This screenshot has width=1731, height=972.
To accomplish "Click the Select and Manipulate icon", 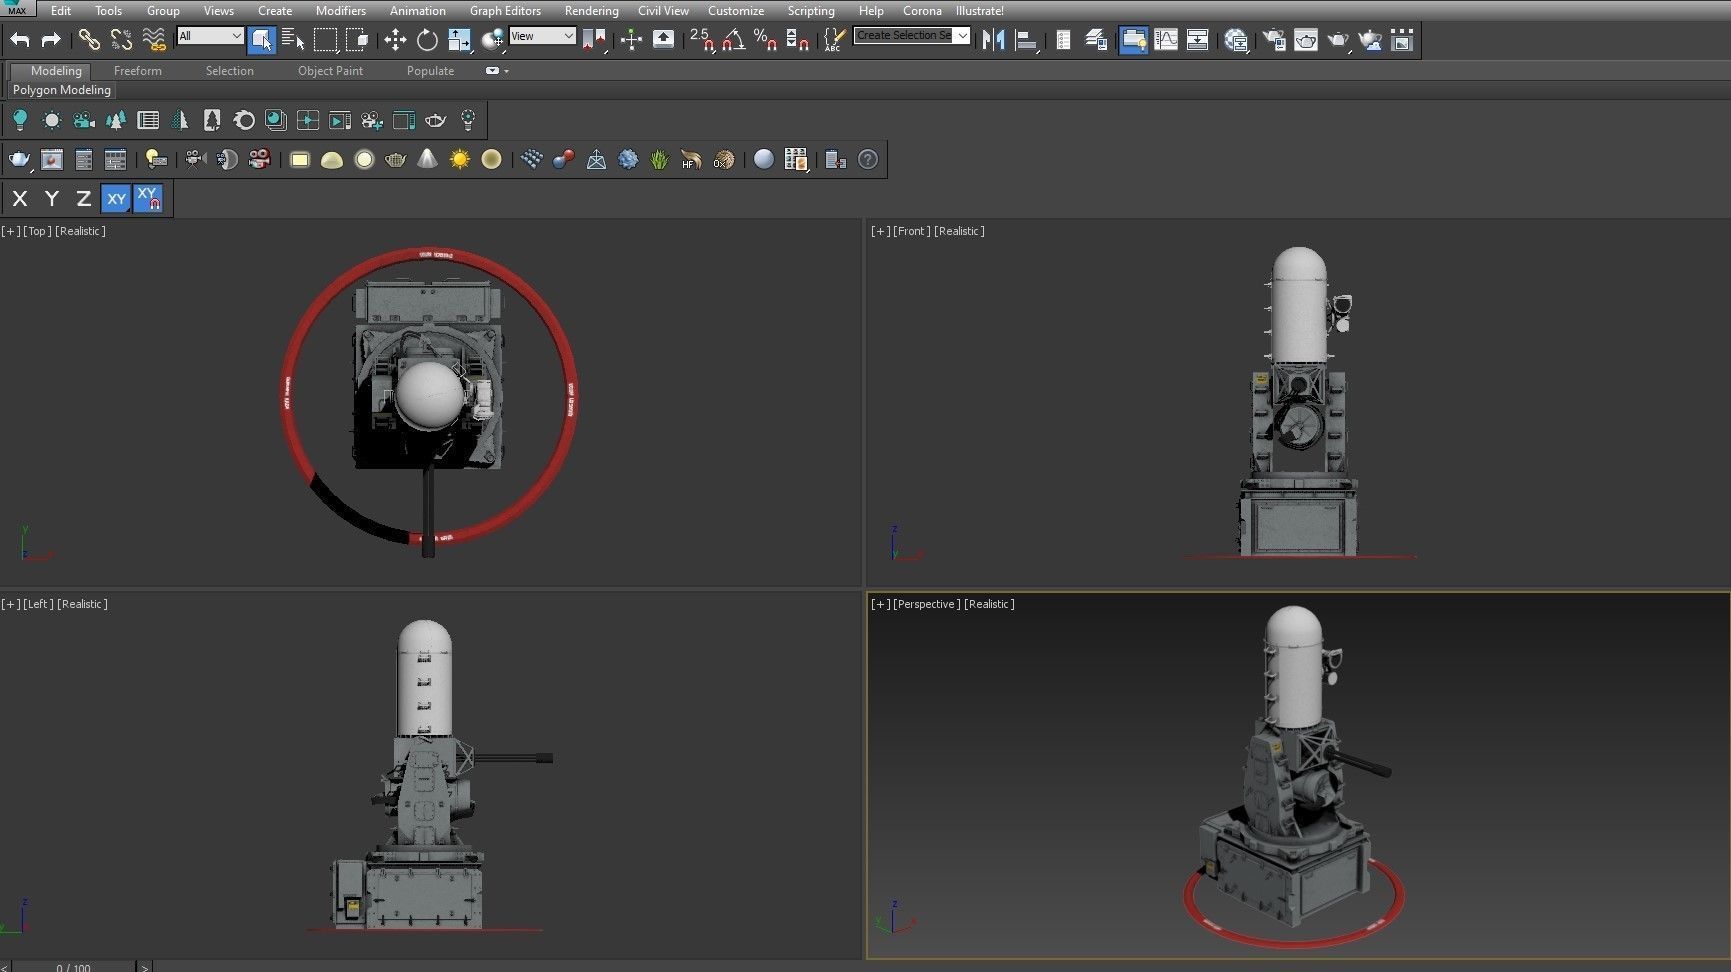I will coord(631,40).
